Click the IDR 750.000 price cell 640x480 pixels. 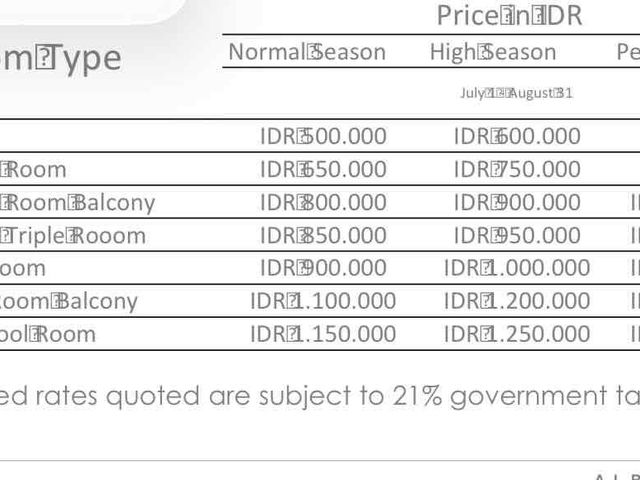[x=517, y=169]
